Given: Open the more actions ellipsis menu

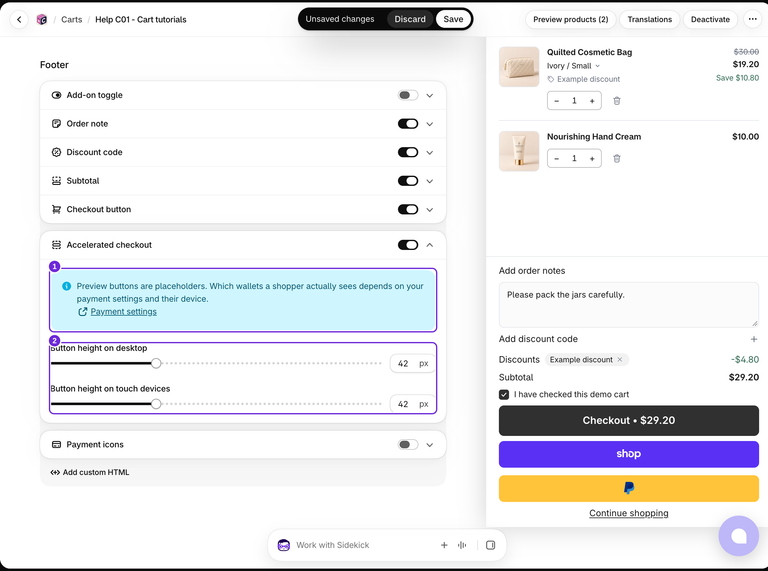Looking at the screenshot, I should pos(752,20).
